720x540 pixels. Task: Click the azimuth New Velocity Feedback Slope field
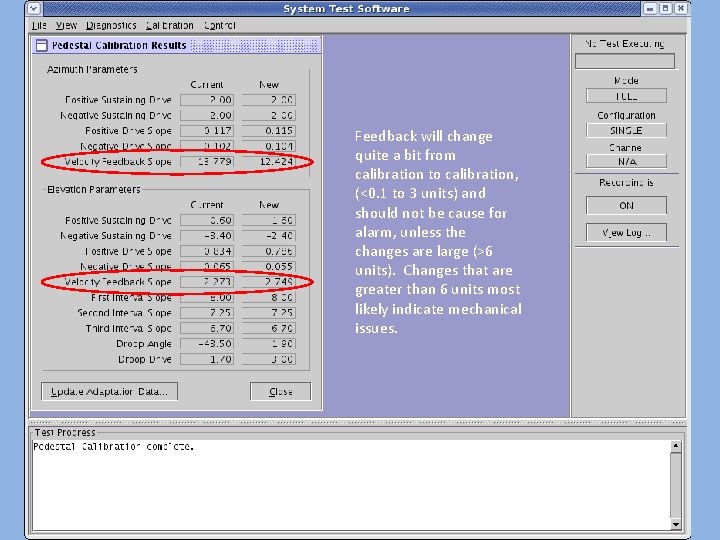tap(269, 162)
